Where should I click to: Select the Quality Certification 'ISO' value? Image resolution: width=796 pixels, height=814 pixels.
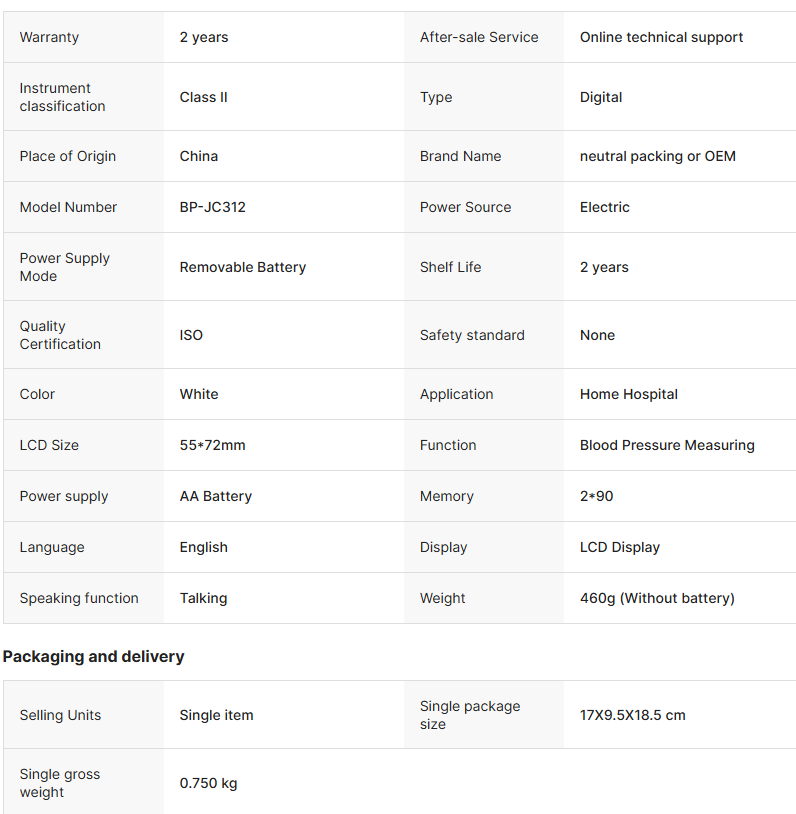[x=191, y=335]
